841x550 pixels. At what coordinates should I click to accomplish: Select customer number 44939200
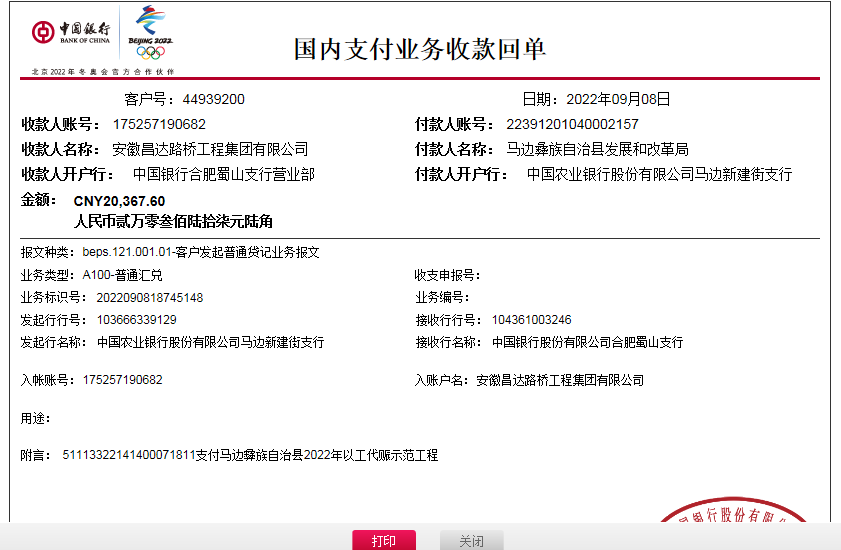pos(213,99)
